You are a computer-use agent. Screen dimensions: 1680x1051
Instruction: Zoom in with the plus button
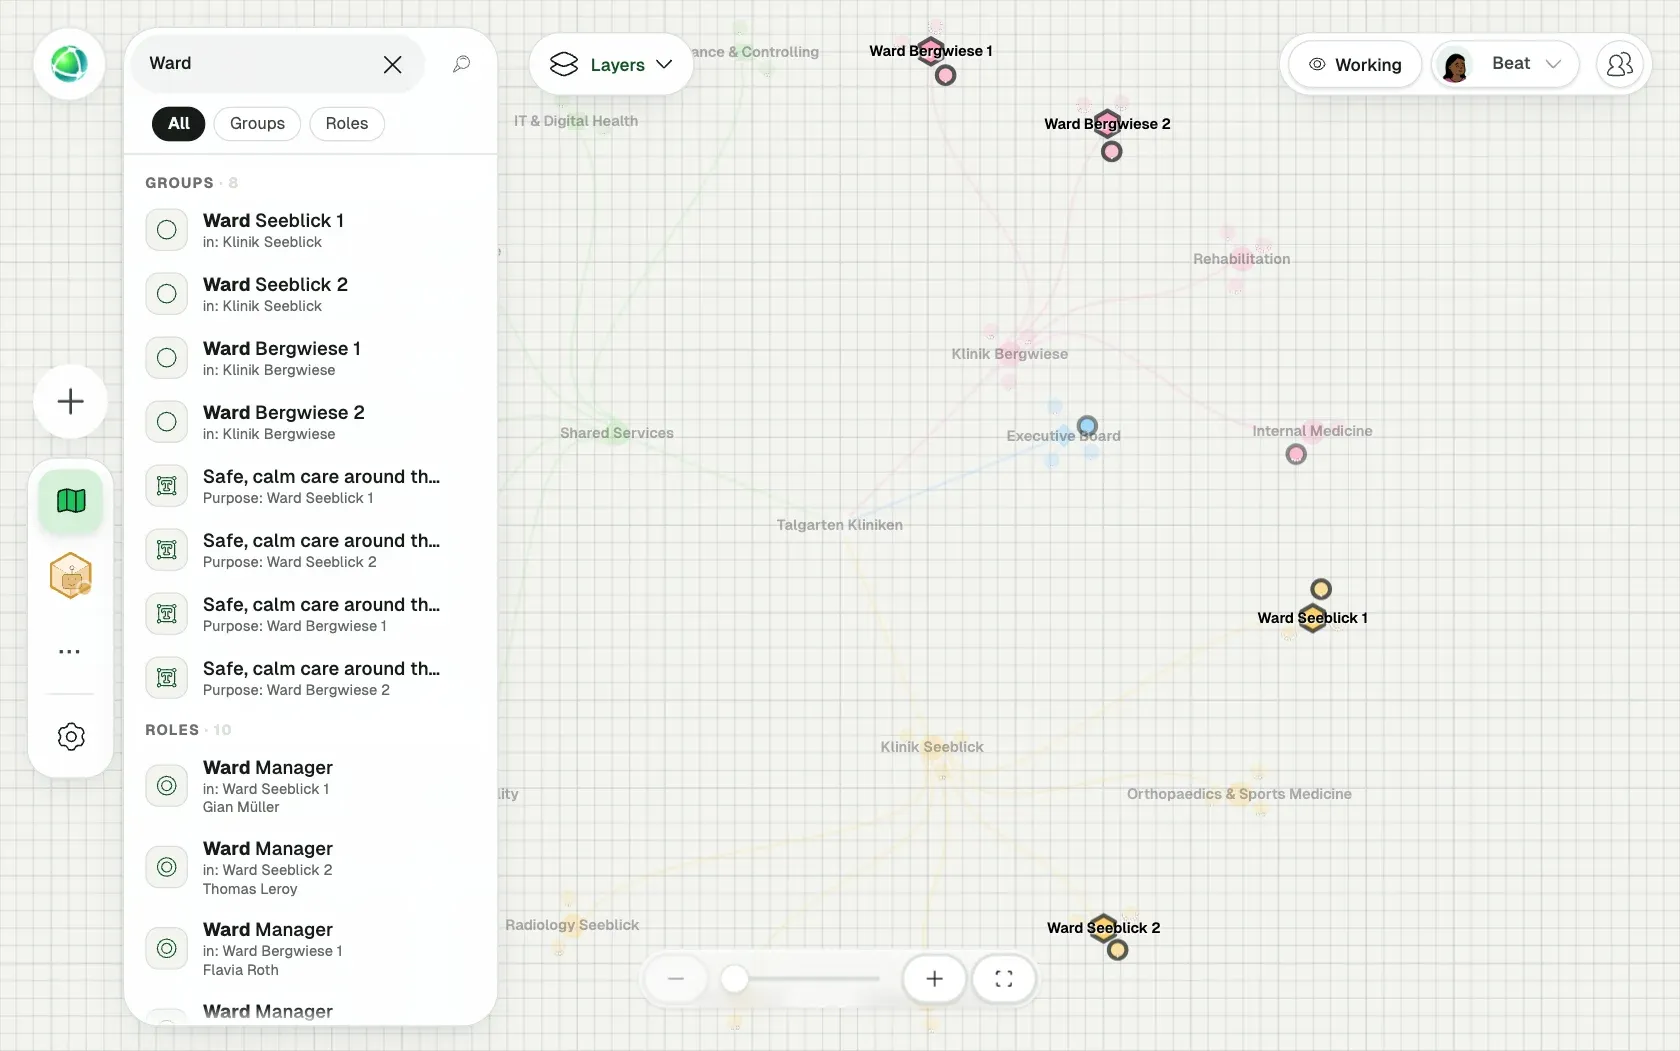click(934, 979)
